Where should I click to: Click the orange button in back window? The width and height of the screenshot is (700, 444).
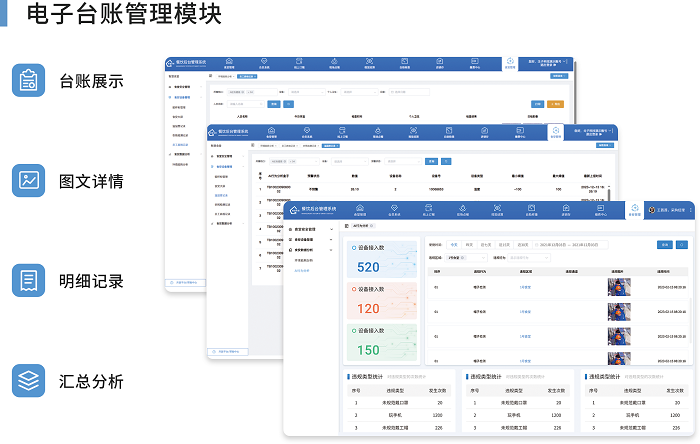tap(556, 103)
